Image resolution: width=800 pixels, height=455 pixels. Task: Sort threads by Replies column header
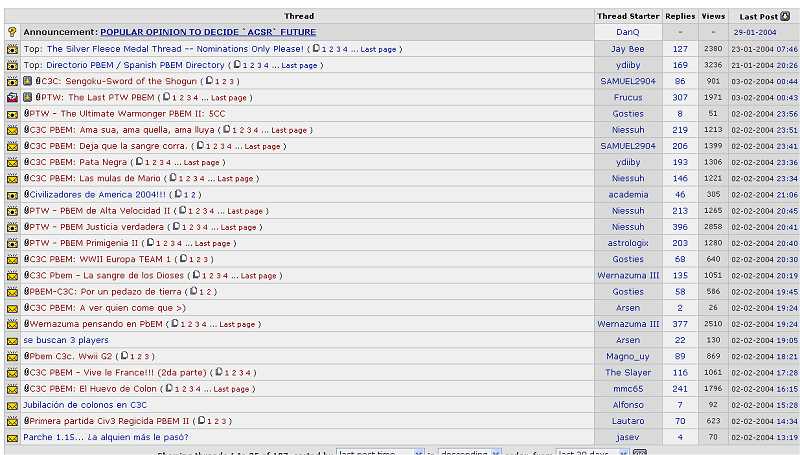tap(680, 16)
